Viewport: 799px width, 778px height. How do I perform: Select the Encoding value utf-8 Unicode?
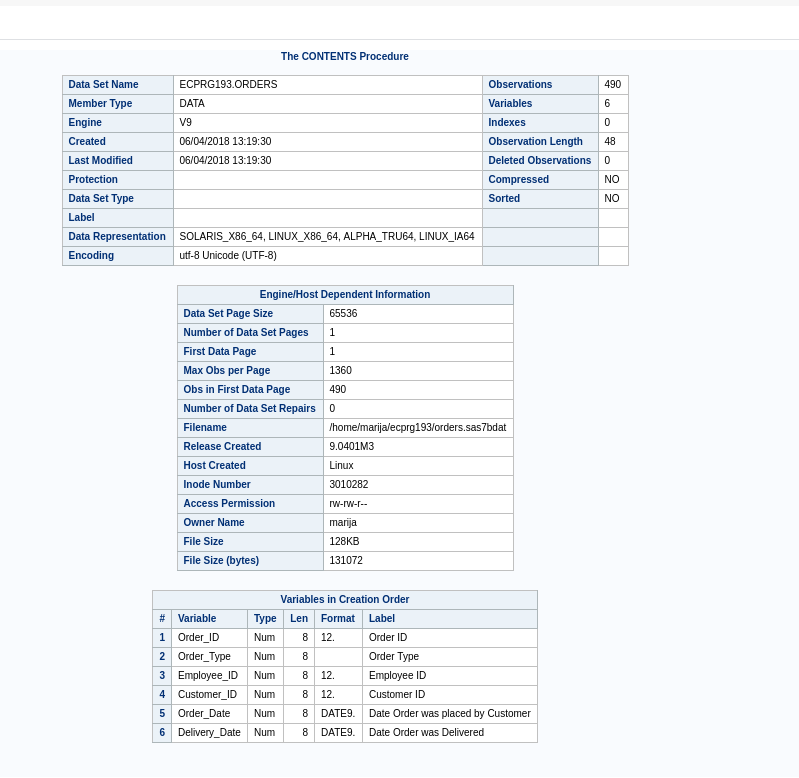228,256
